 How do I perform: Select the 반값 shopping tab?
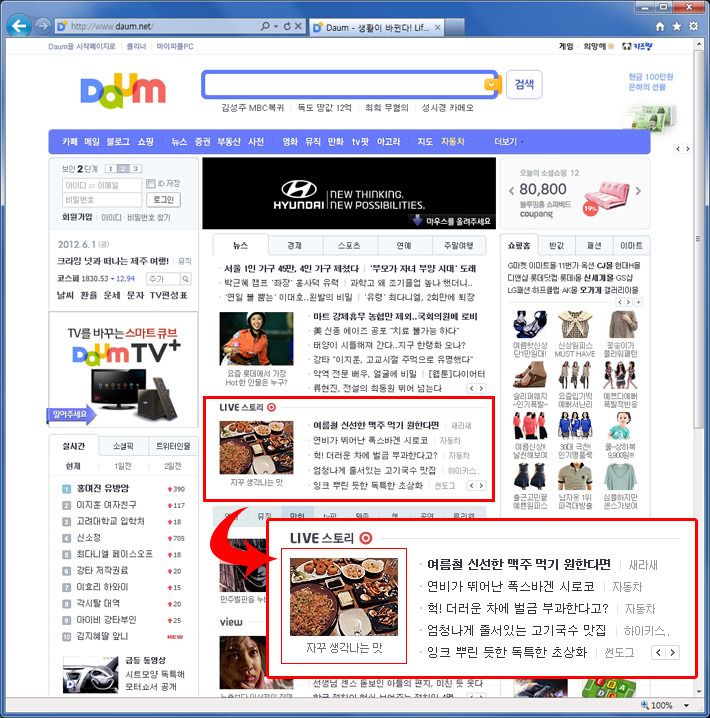coord(557,245)
